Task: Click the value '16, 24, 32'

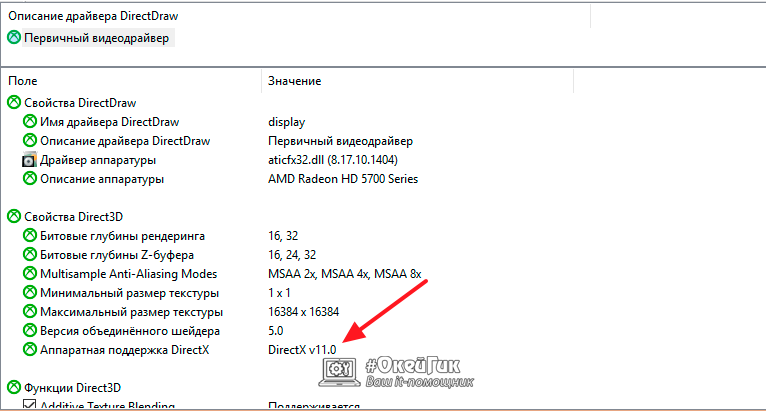Action: 292,255
